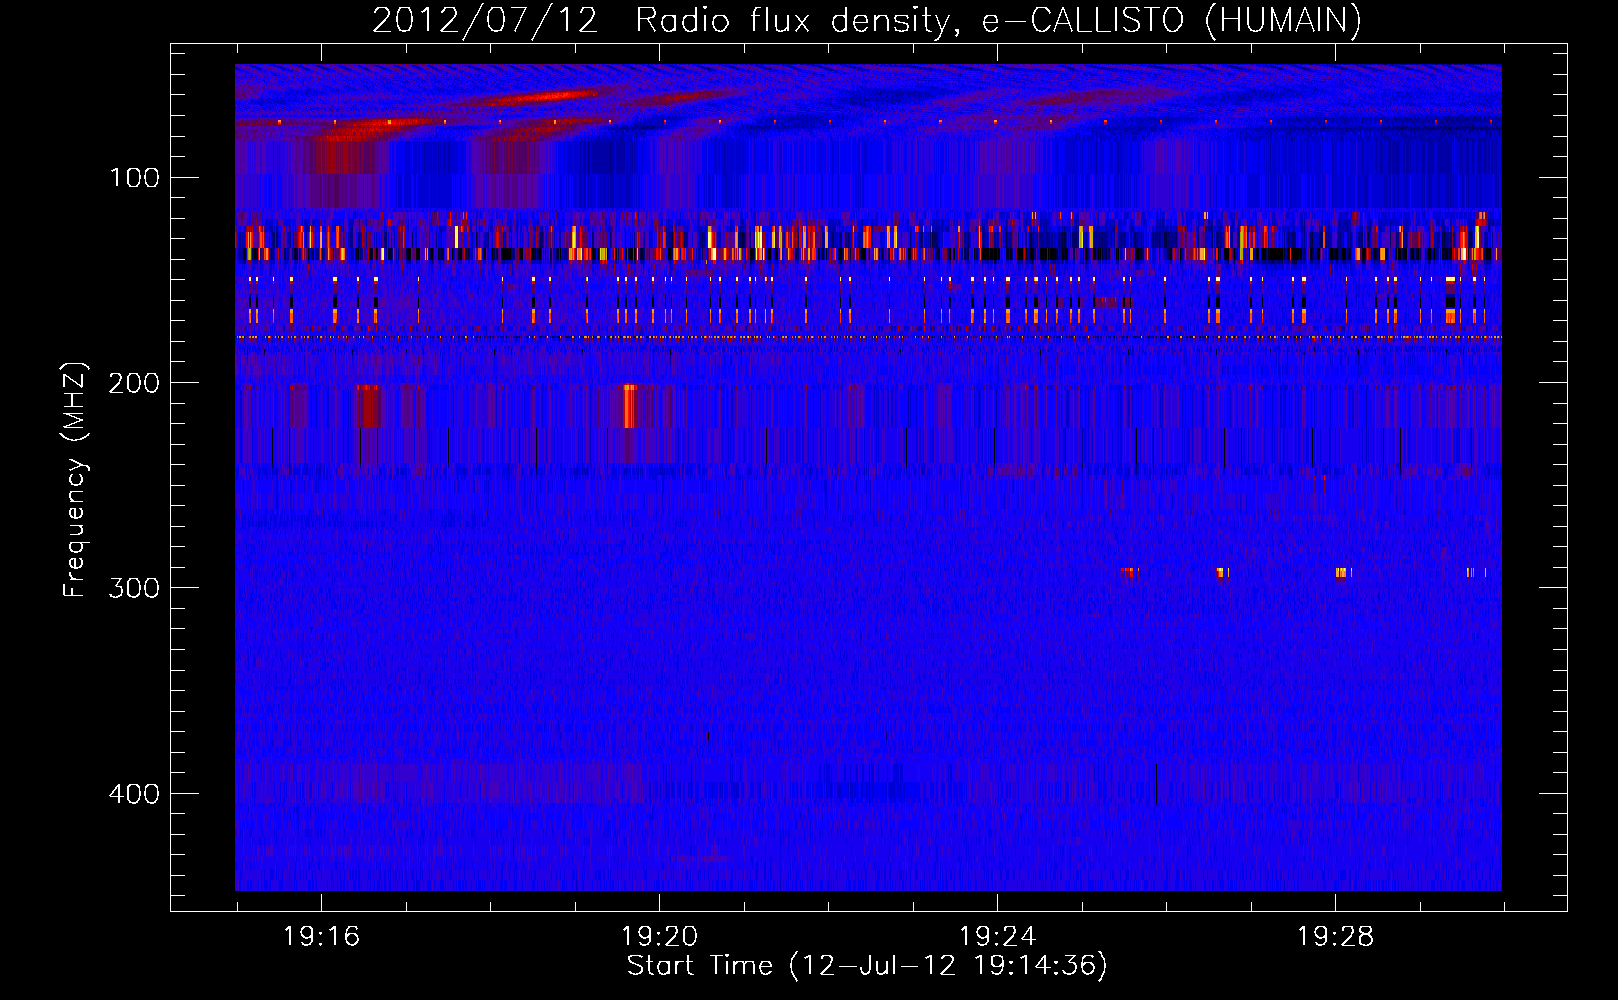Click the 100 frequency tick label

(135, 178)
